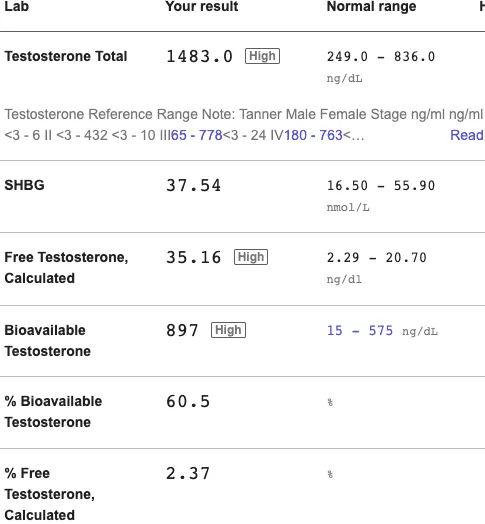Open the 180 - 763 range link
The image size is (485, 524).
coord(314,135)
